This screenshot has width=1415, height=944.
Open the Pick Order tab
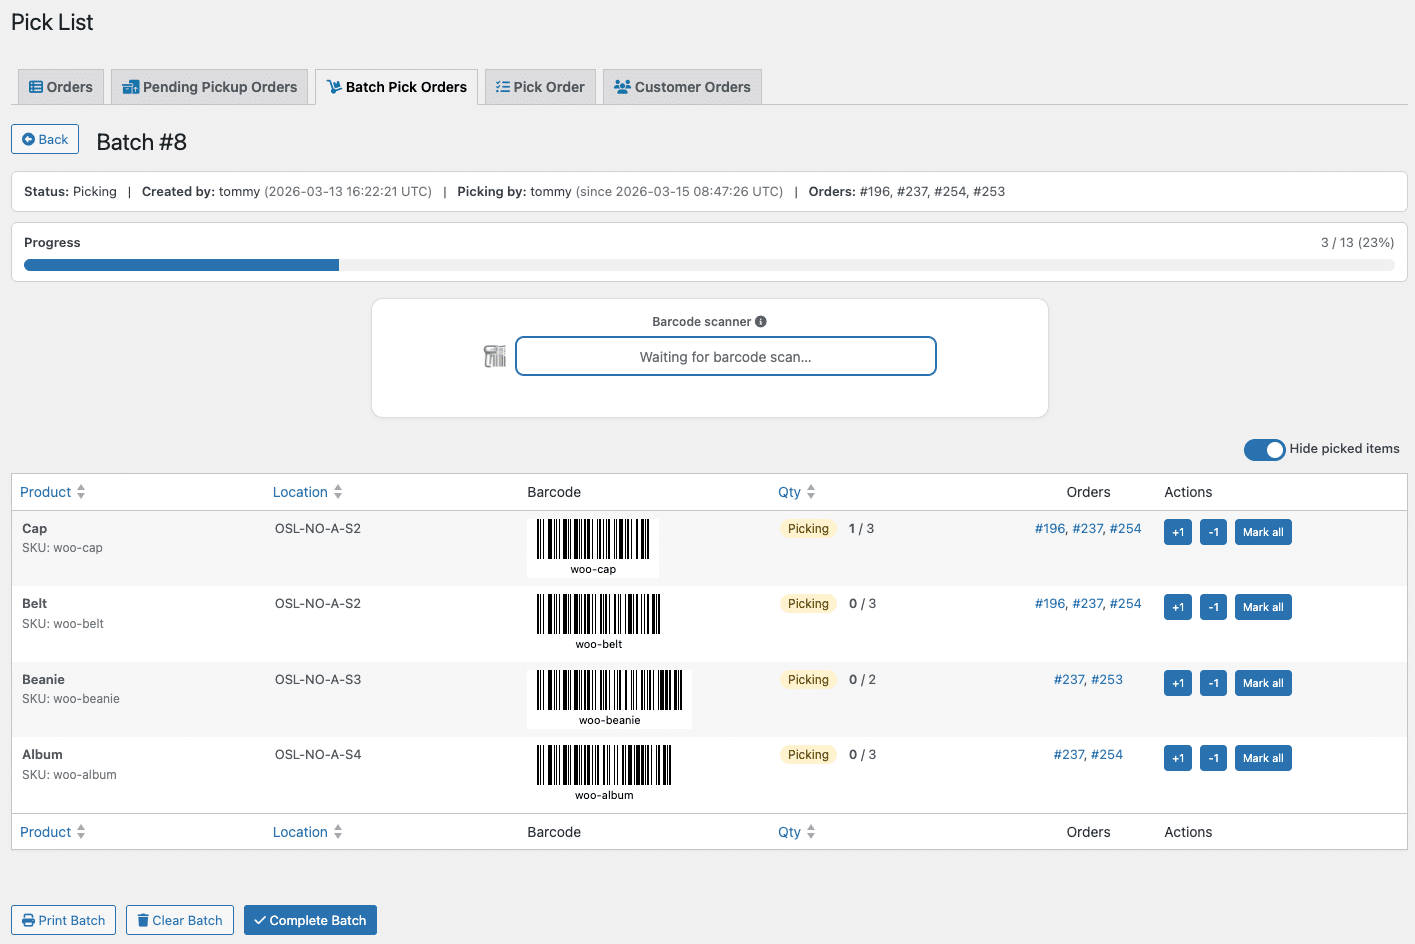point(540,87)
